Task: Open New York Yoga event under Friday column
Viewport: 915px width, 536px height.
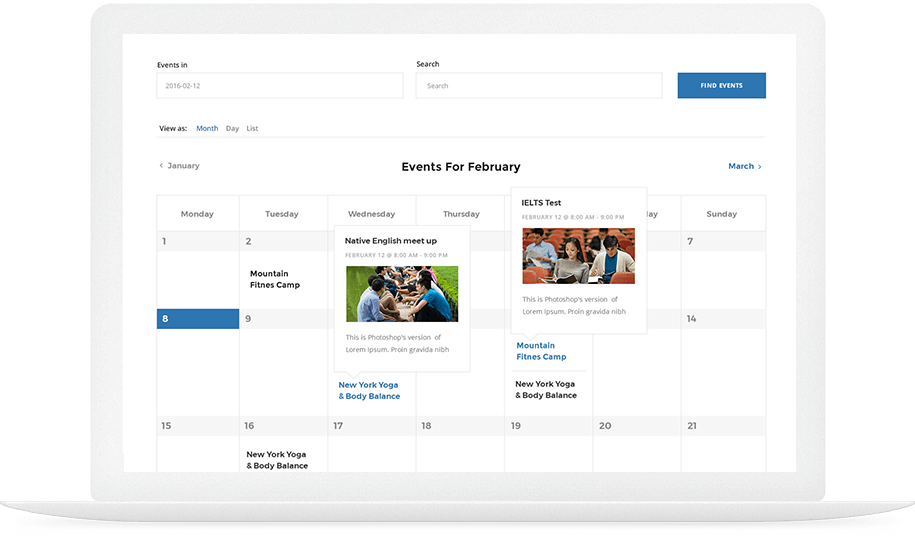Action: [x=545, y=389]
